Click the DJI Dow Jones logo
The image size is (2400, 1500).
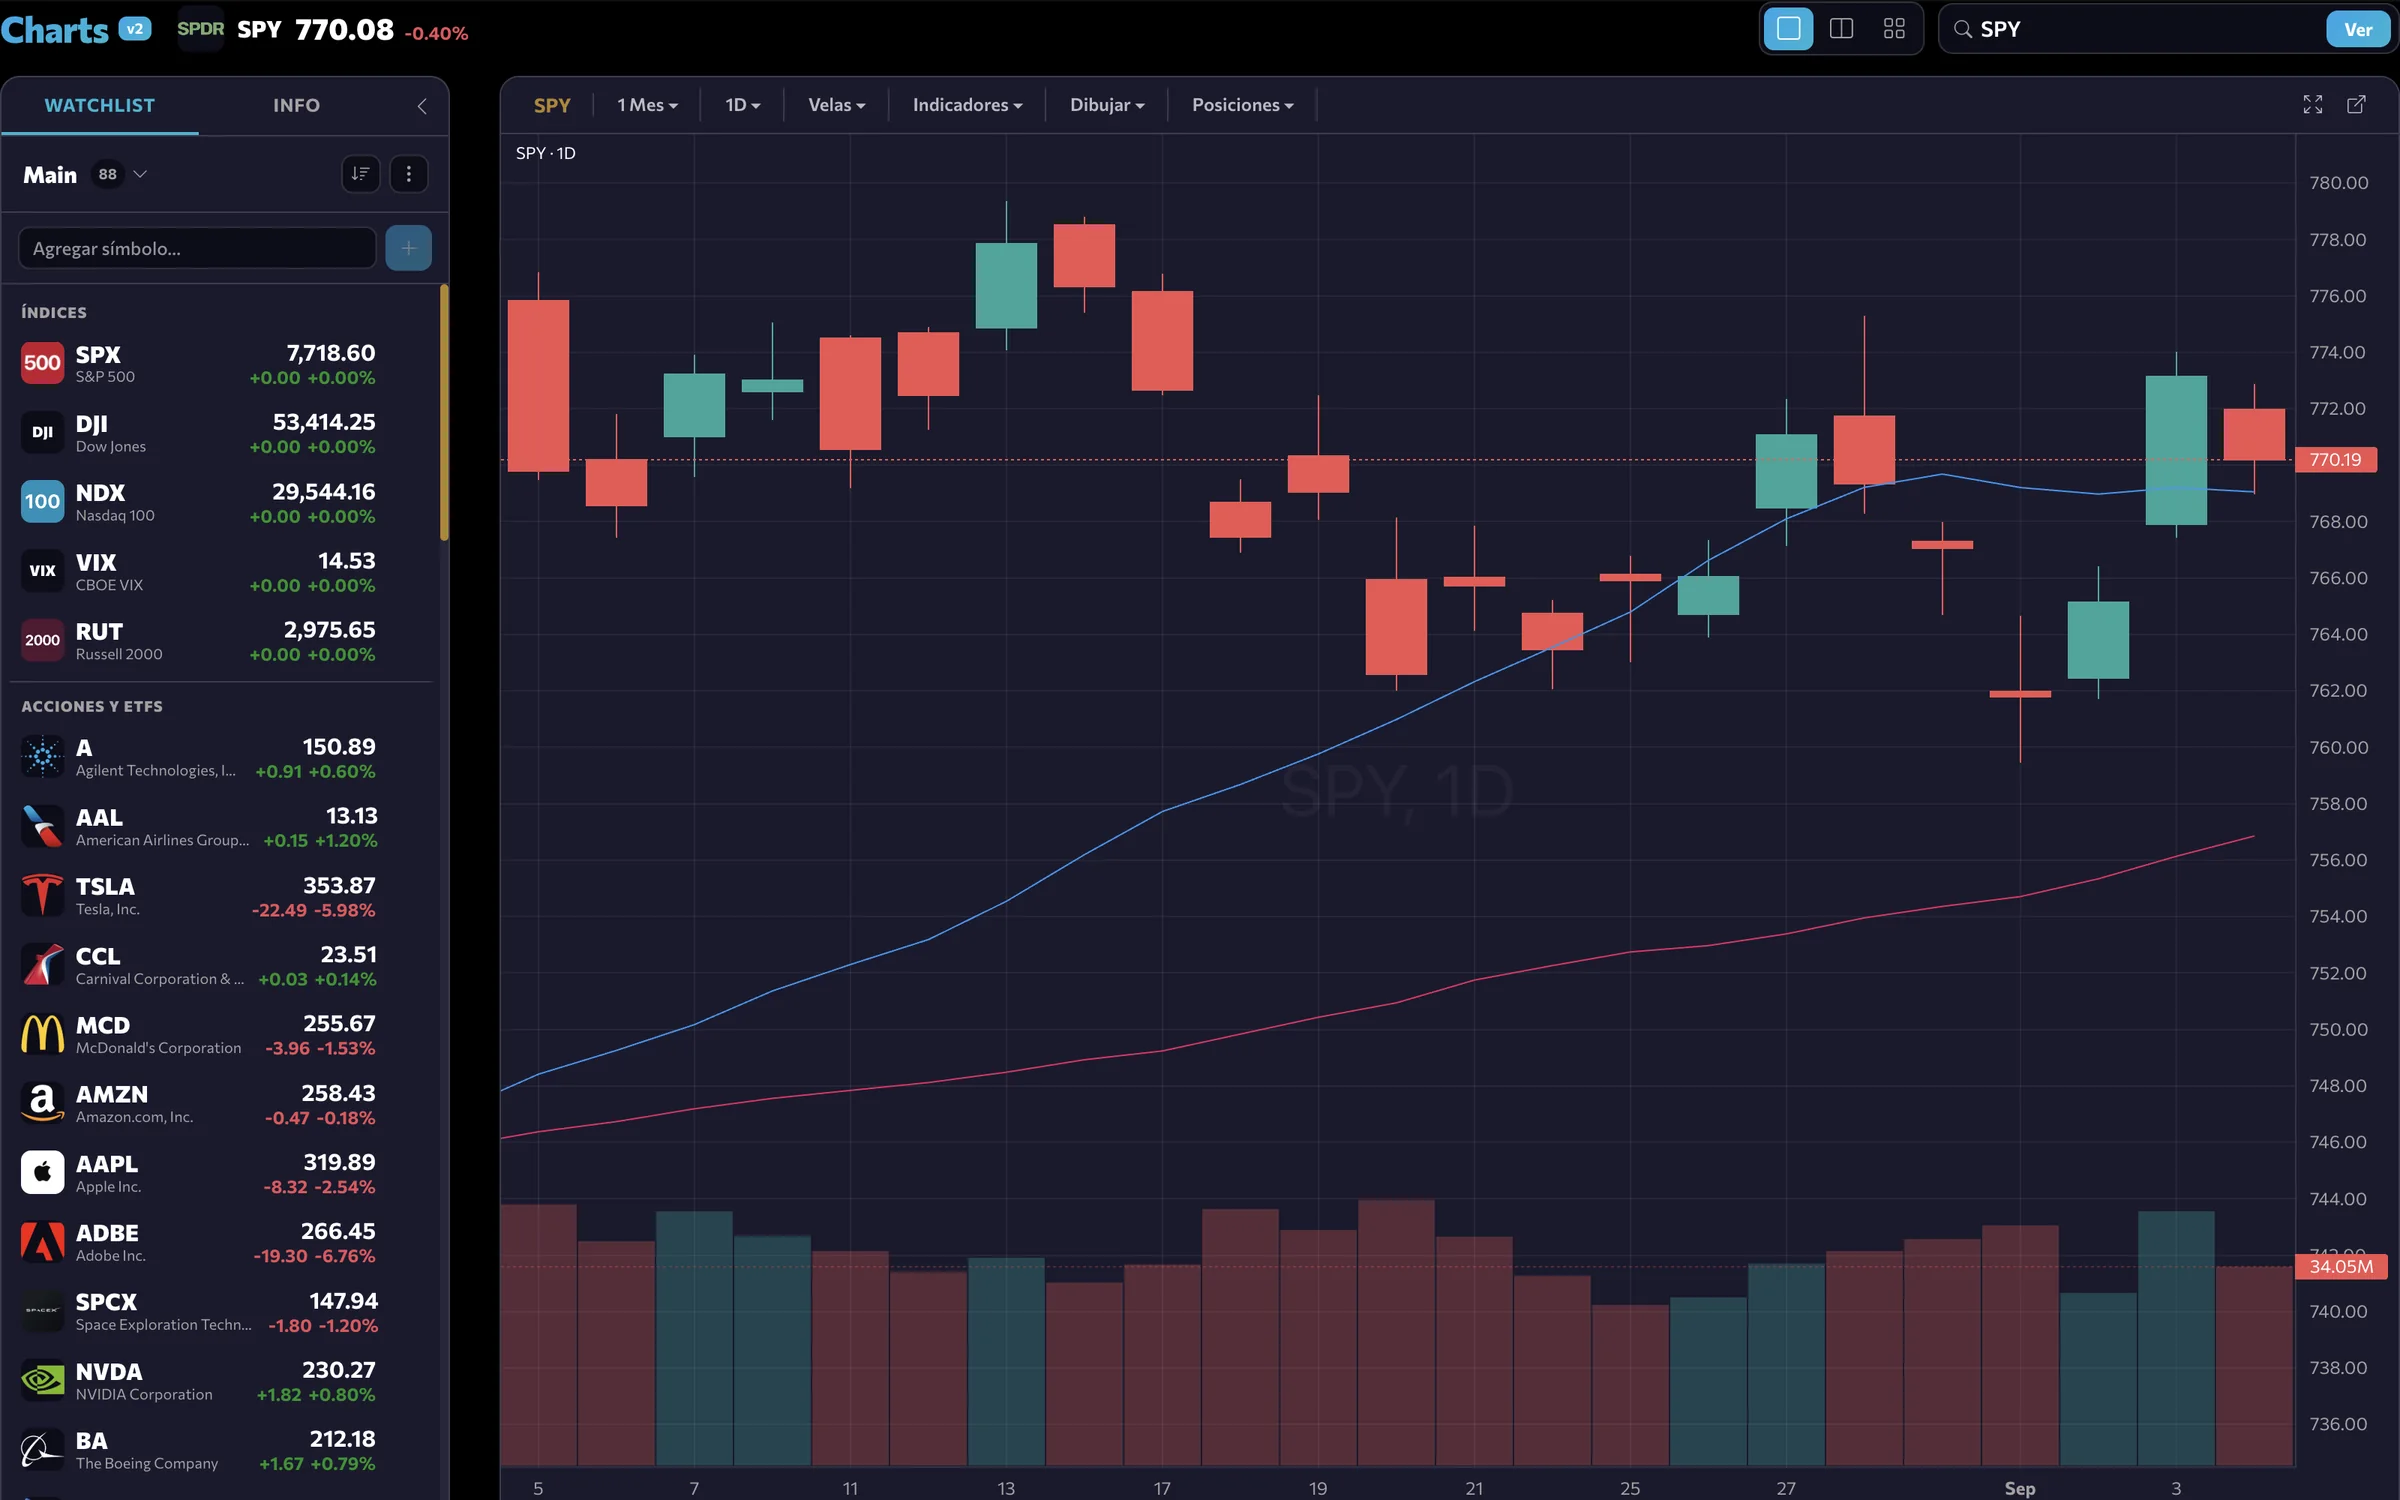coord(42,432)
